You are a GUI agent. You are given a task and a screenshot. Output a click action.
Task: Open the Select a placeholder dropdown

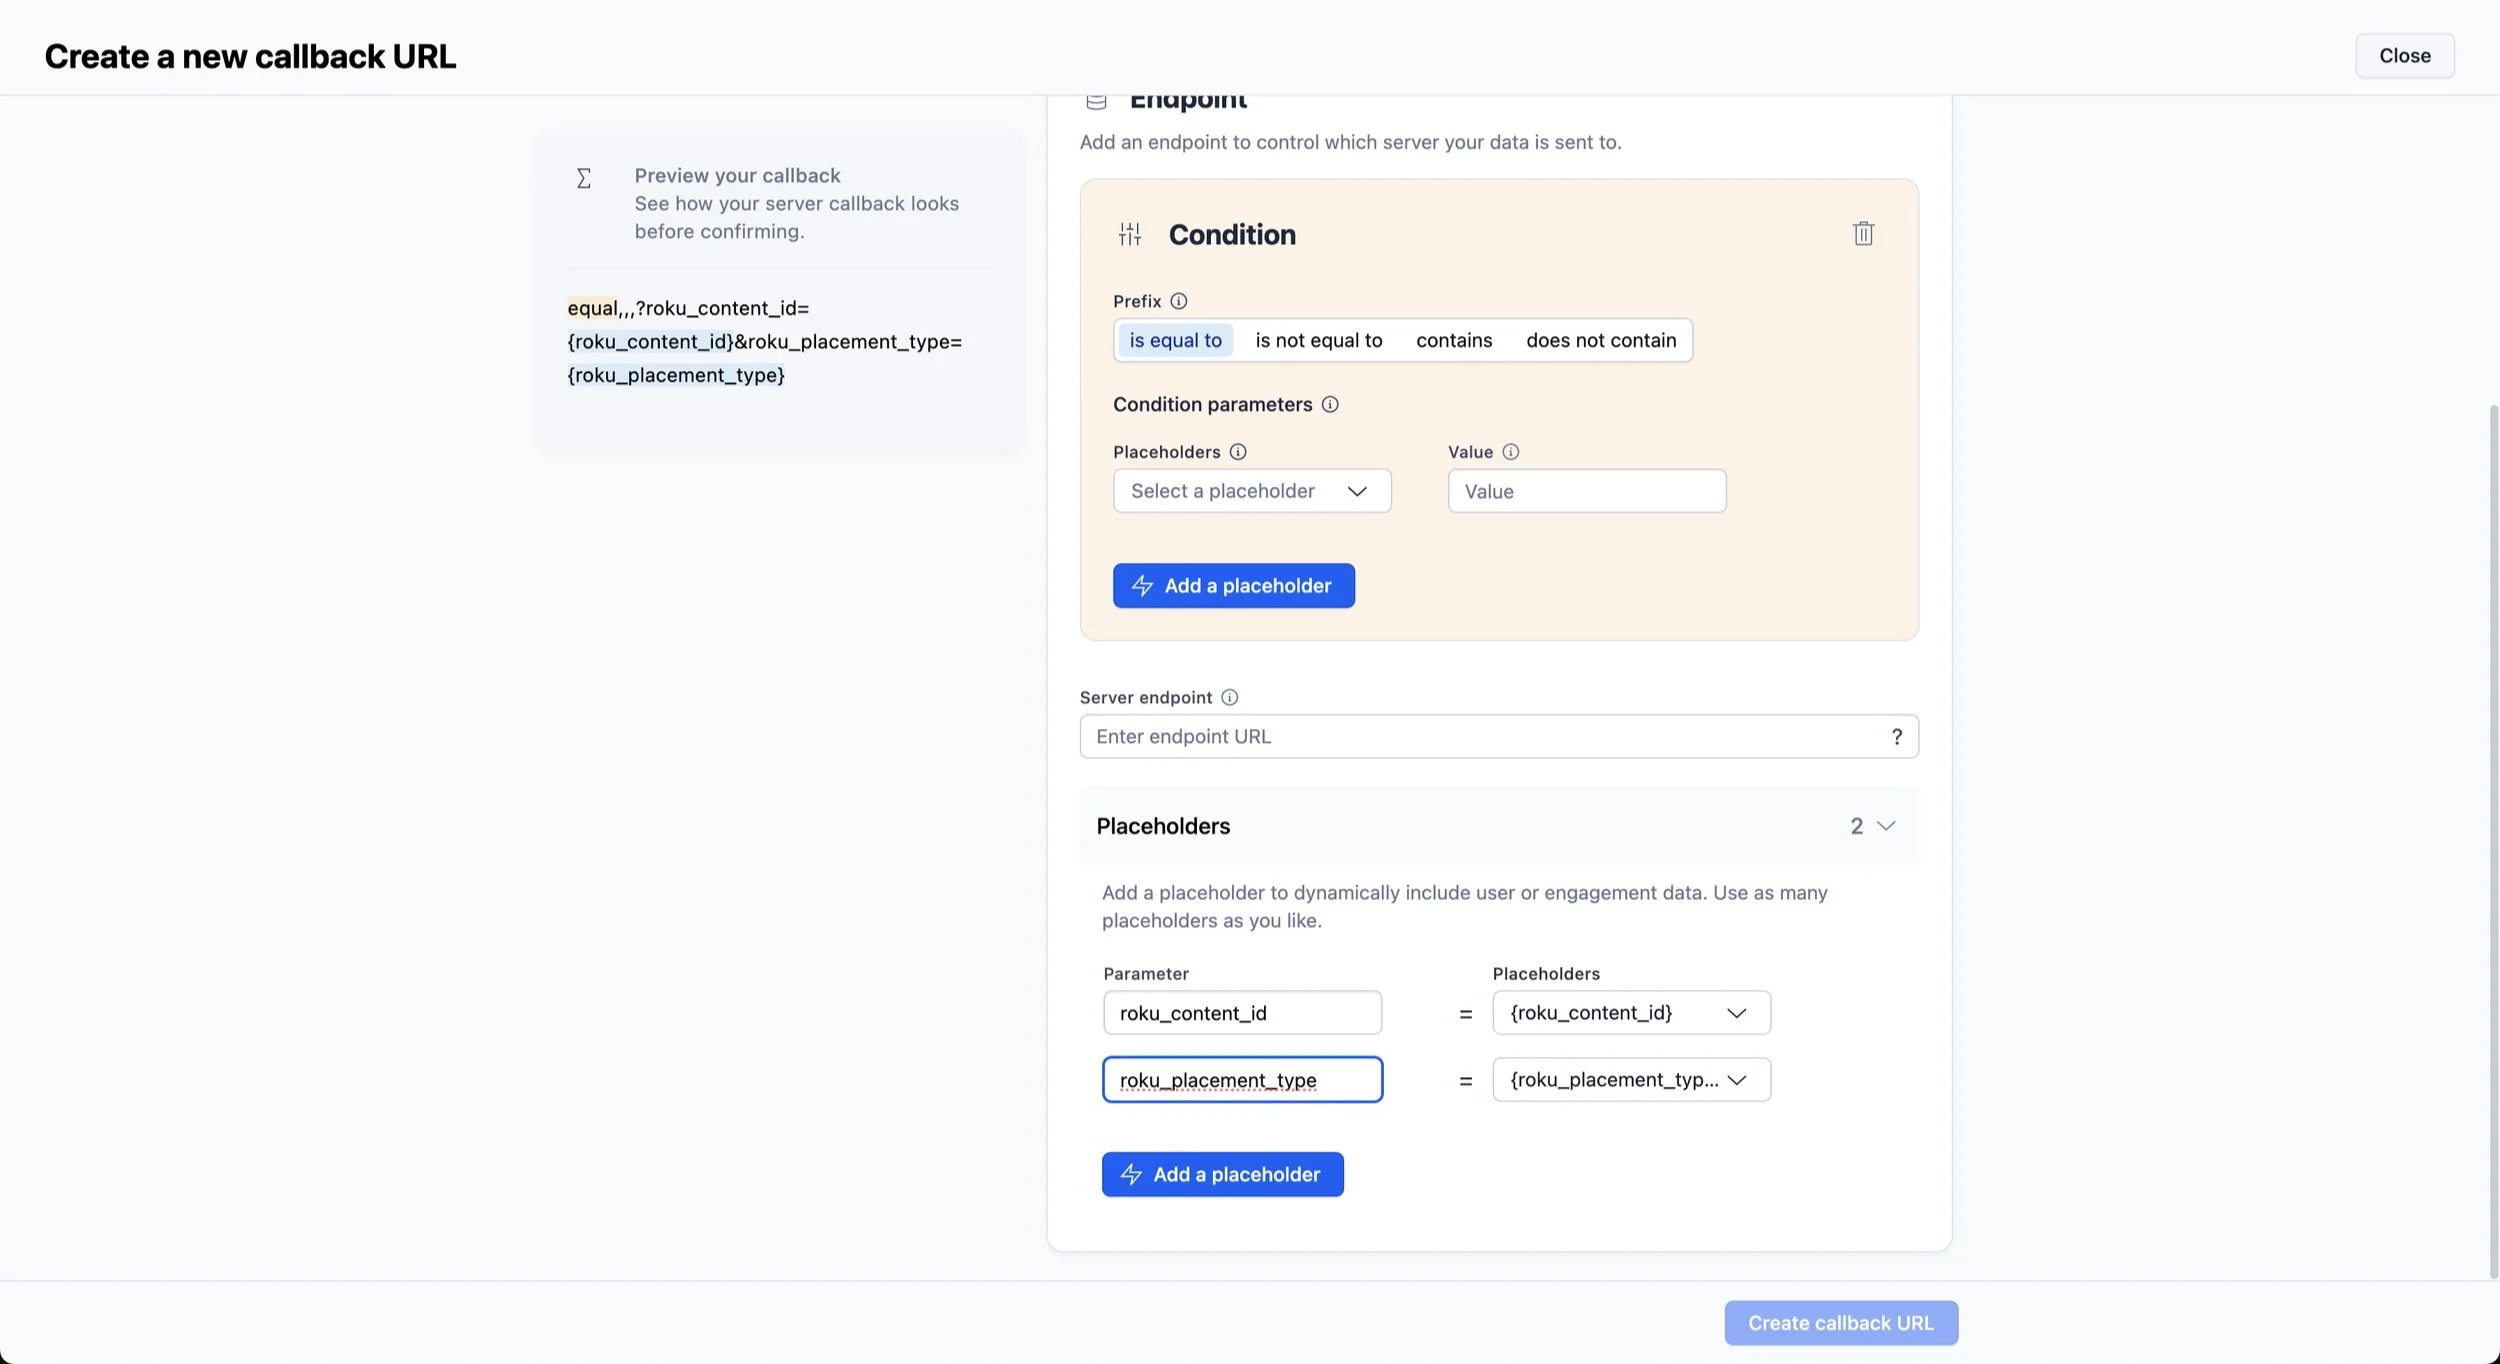[x=1251, y=490]
